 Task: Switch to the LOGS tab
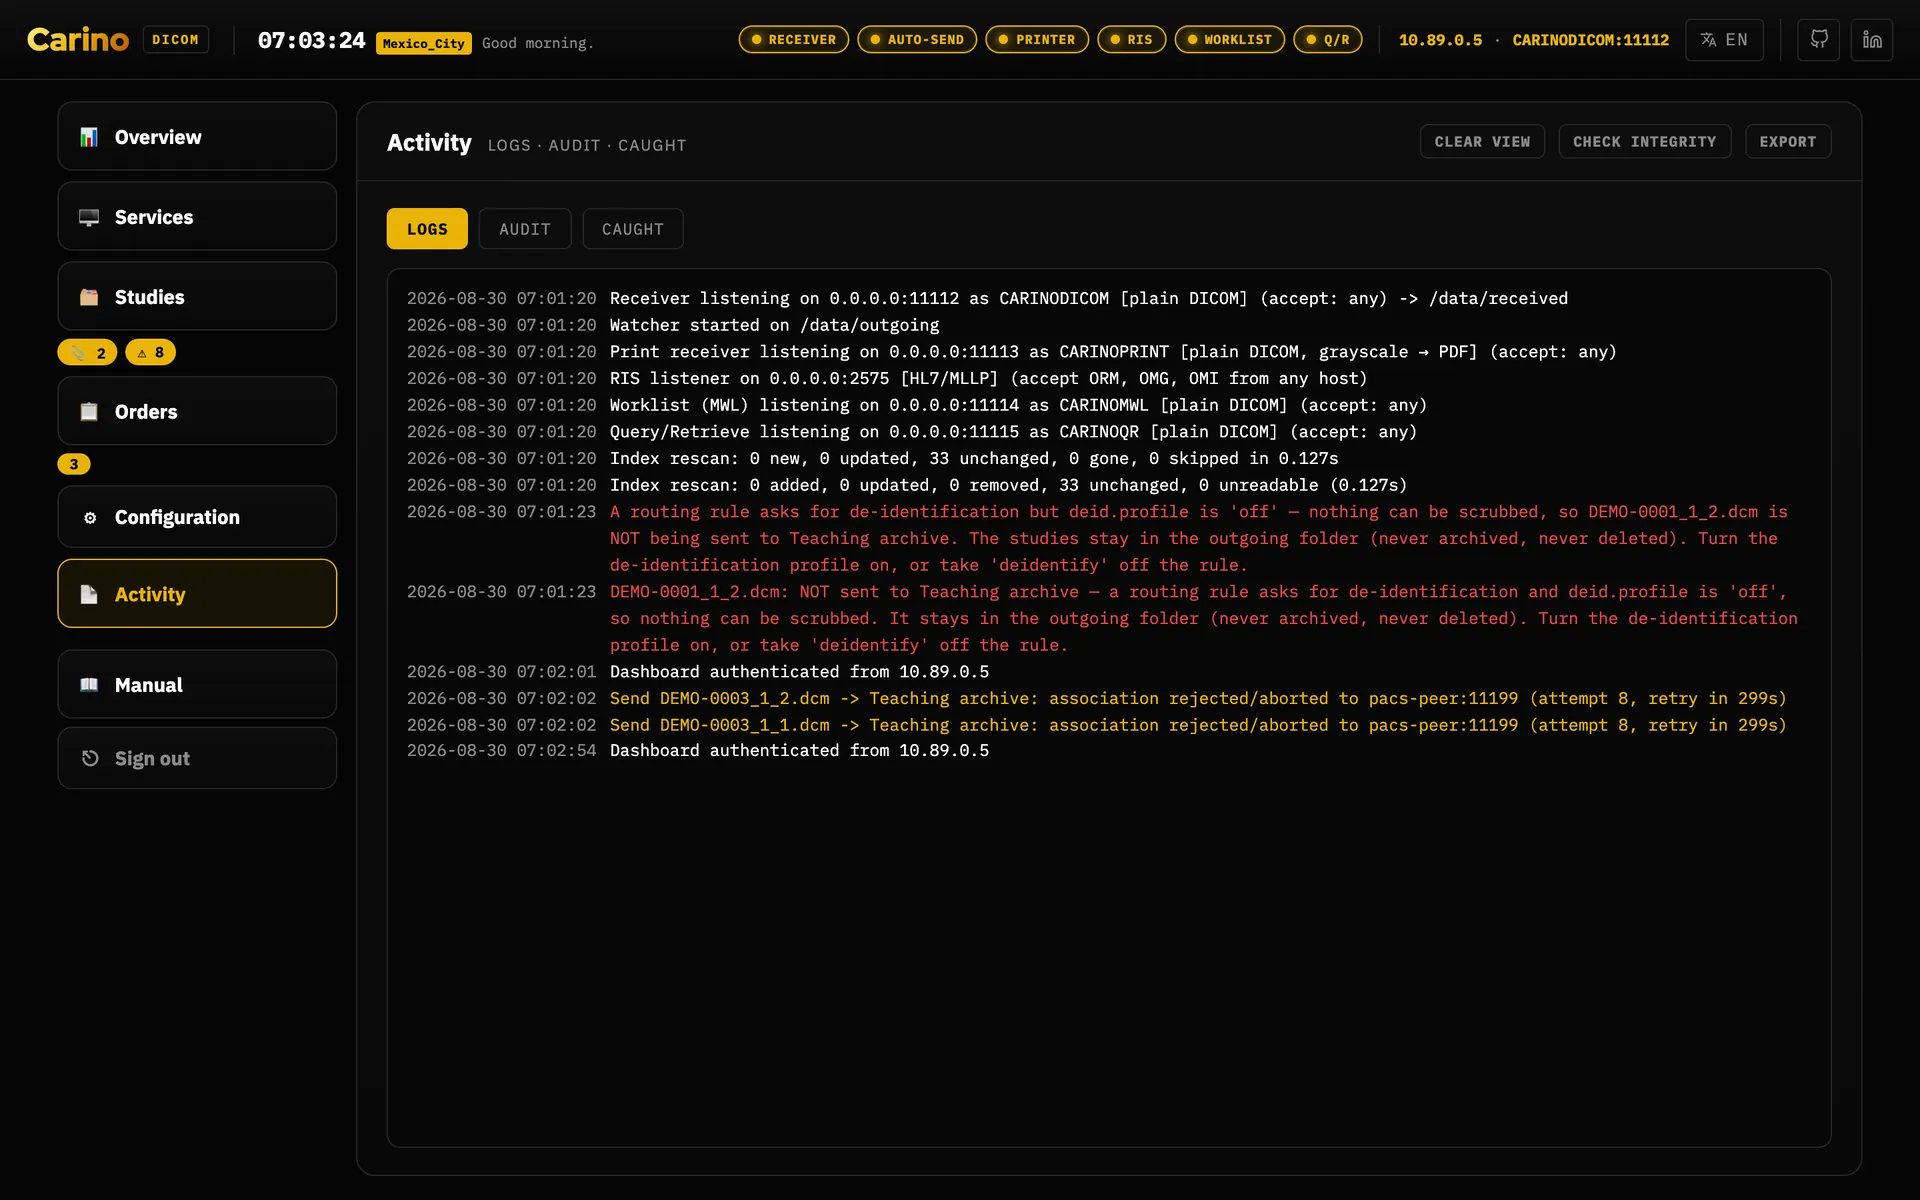[x=427, y=229]
